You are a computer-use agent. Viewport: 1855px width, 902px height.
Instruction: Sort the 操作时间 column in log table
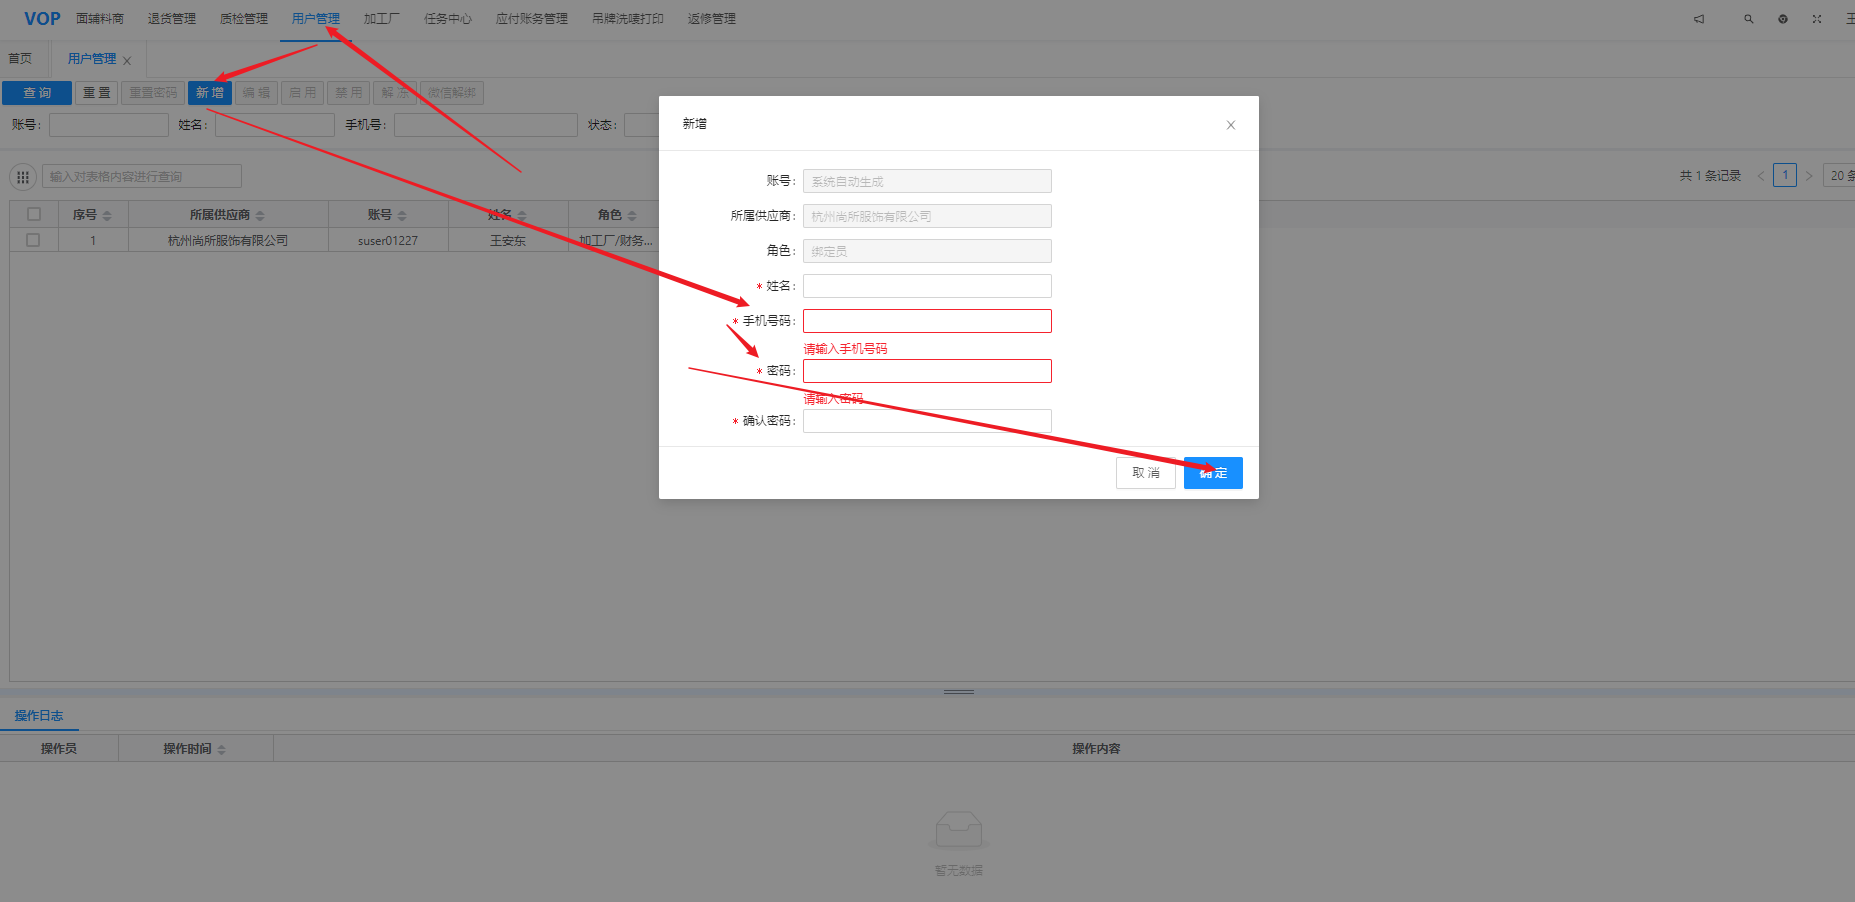coord(221,749)
